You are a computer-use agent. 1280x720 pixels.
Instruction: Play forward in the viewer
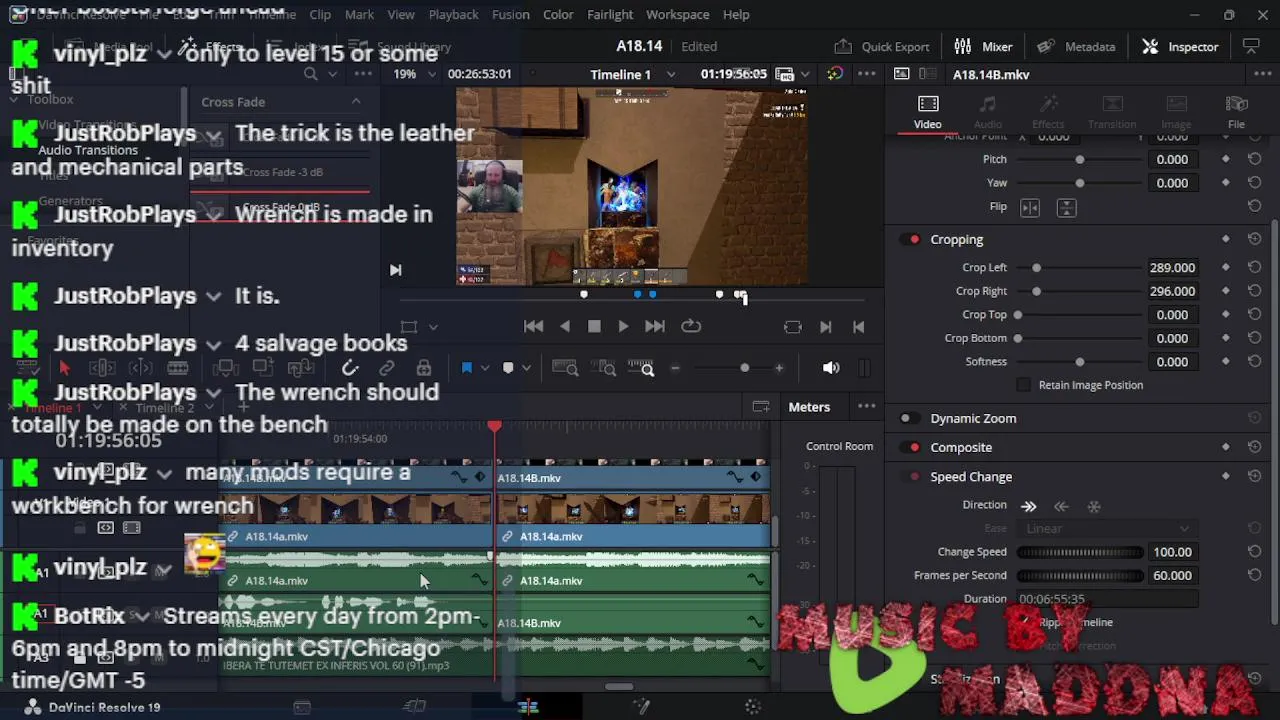click(623, 326)
